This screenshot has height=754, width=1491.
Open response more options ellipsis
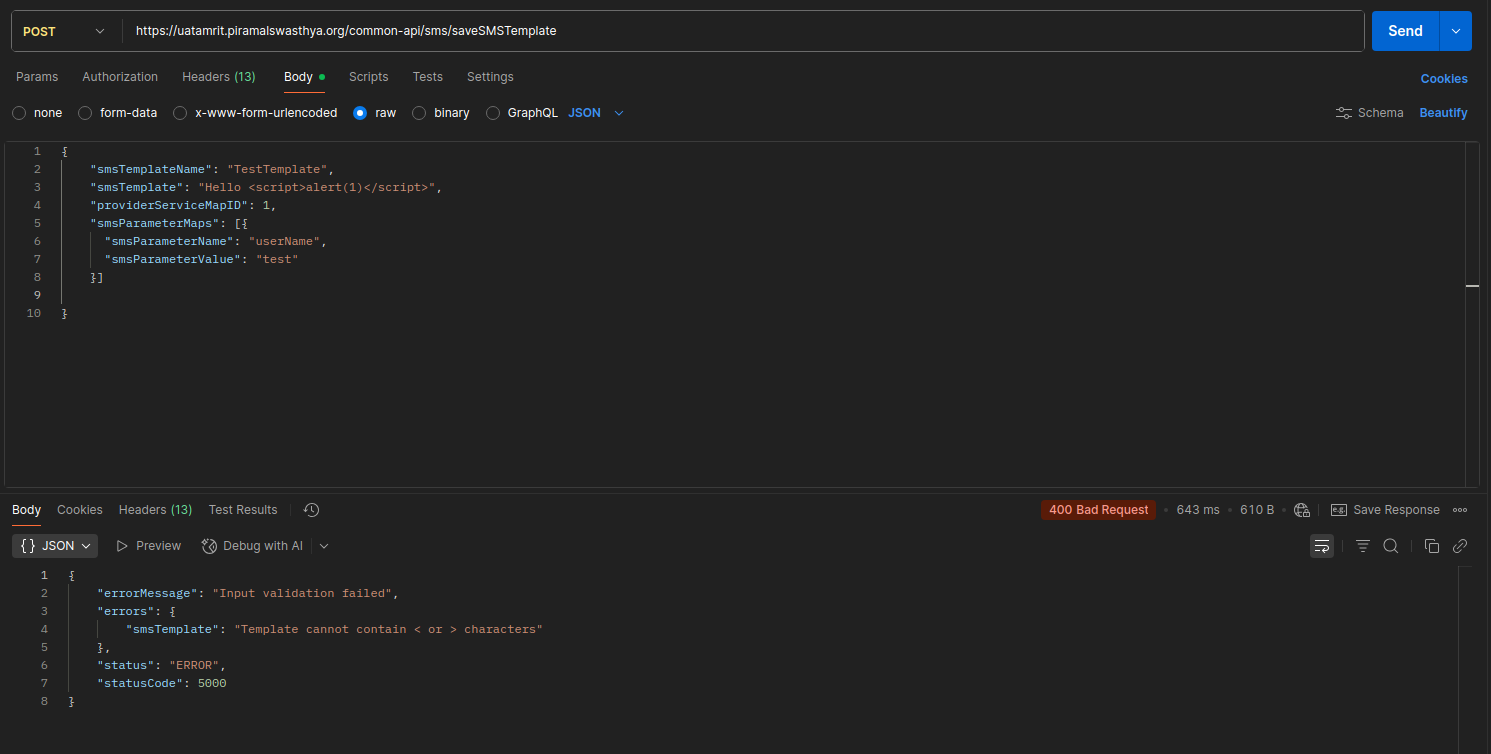1460,510
